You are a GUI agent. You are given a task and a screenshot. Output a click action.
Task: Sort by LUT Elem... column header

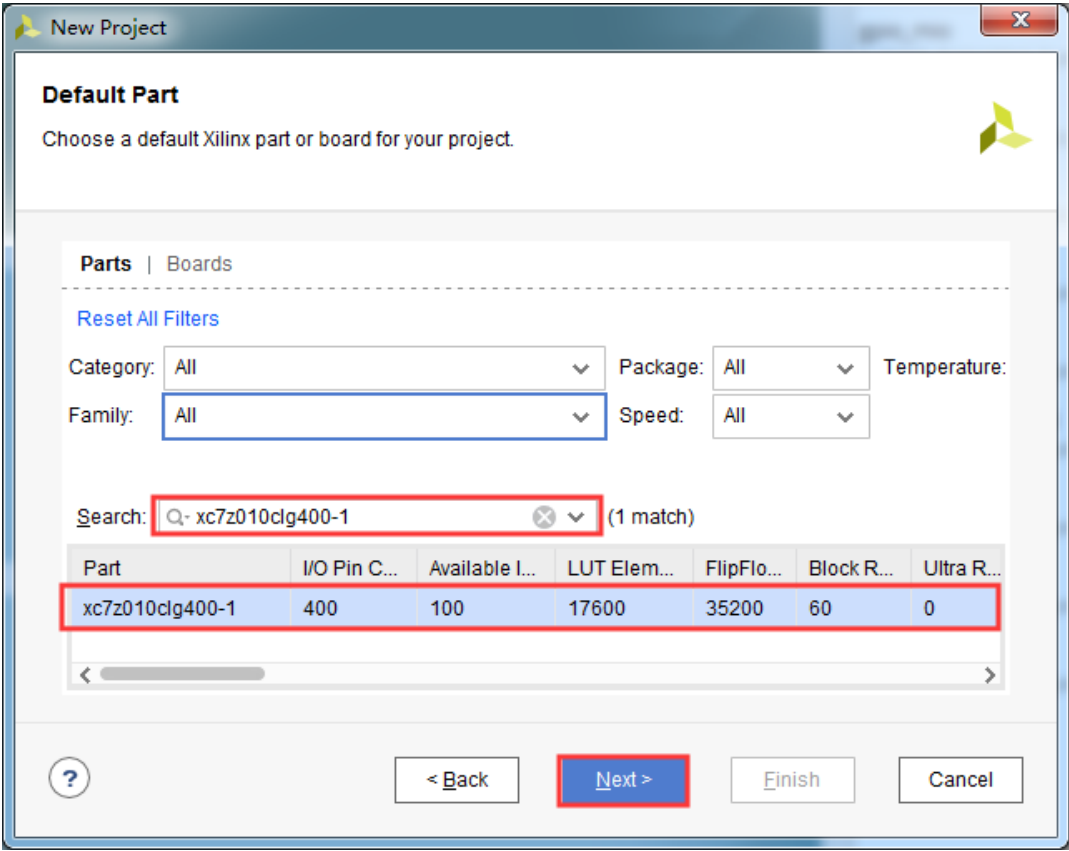[624, 567]
